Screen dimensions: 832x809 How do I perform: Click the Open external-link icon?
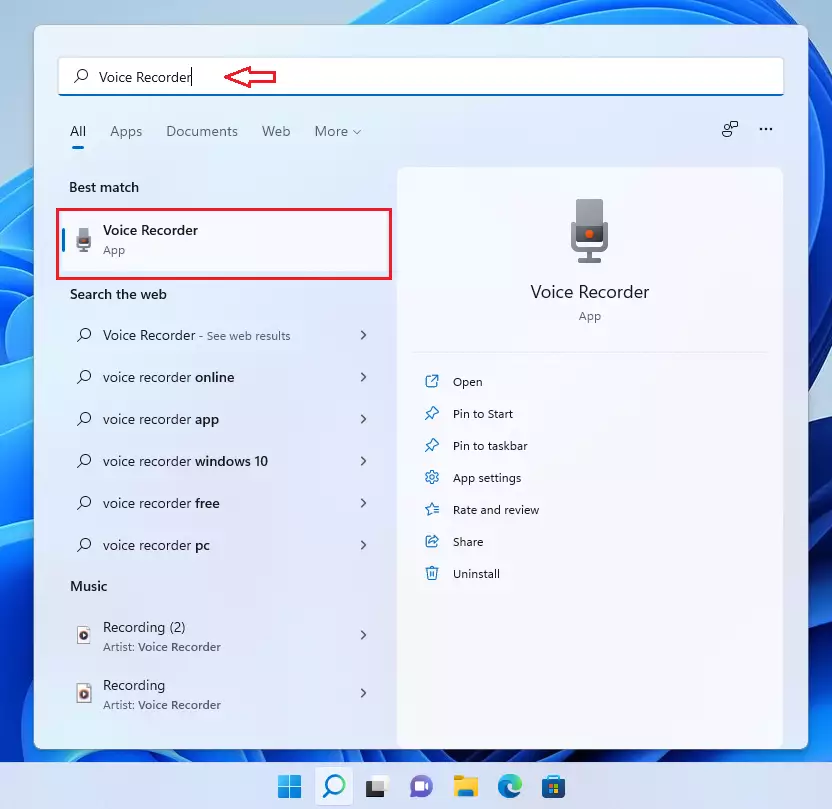pyautogui.click(x=432, y=381)
